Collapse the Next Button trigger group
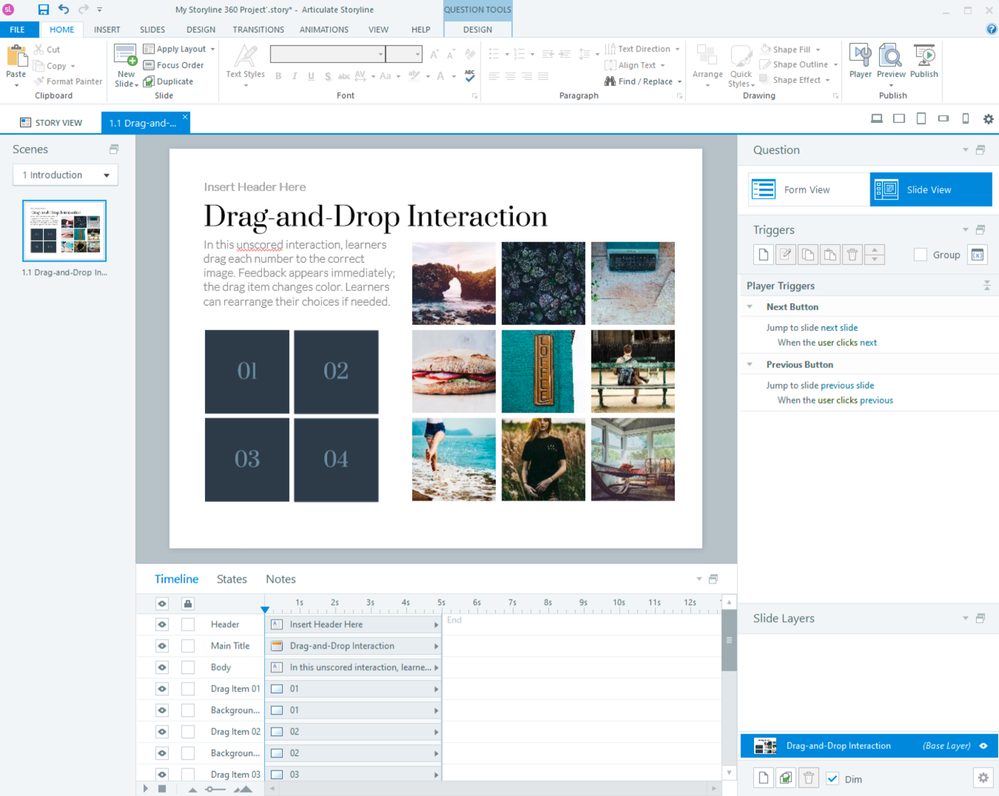Screen dimensions: 999x796 (x=750, y=307)
